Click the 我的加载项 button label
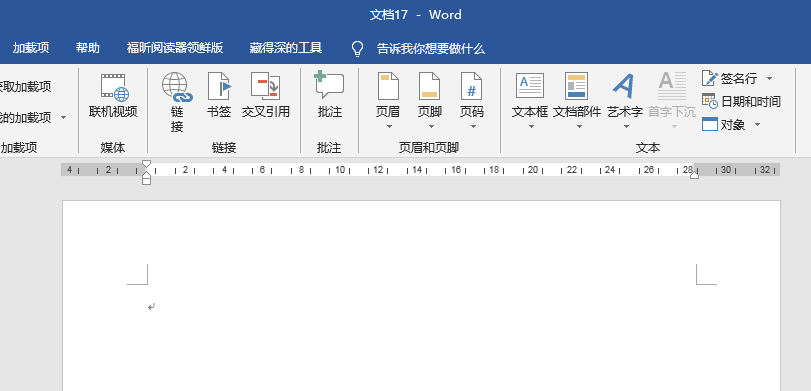The image size is (811, 391). (x=26, y=118)
